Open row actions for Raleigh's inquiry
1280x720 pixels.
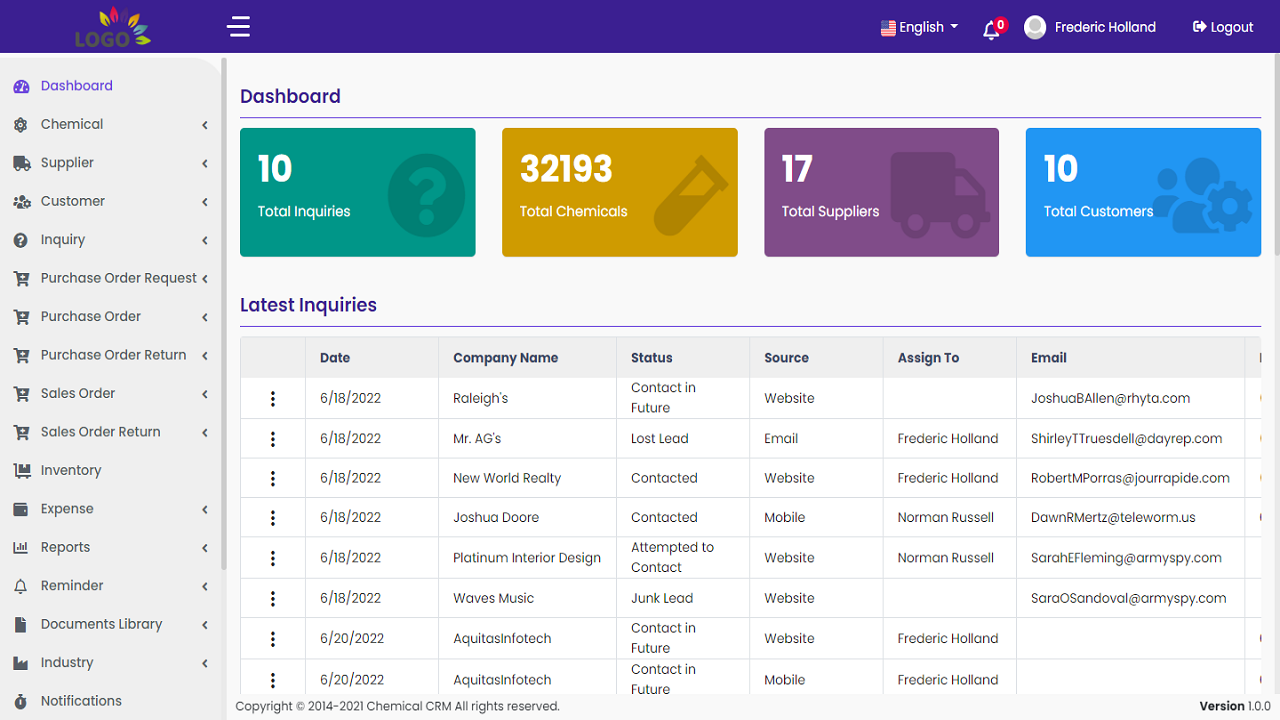pos(273,399)
